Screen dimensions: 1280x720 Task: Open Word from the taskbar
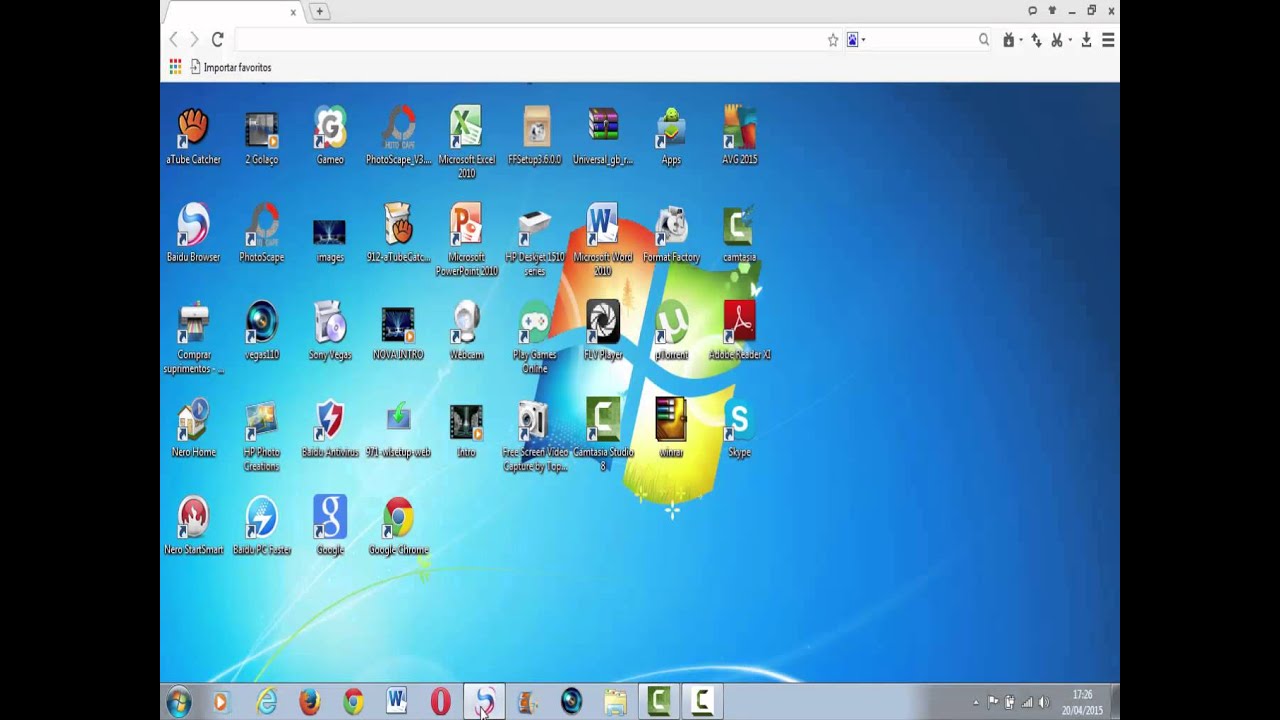click(397, 702)
